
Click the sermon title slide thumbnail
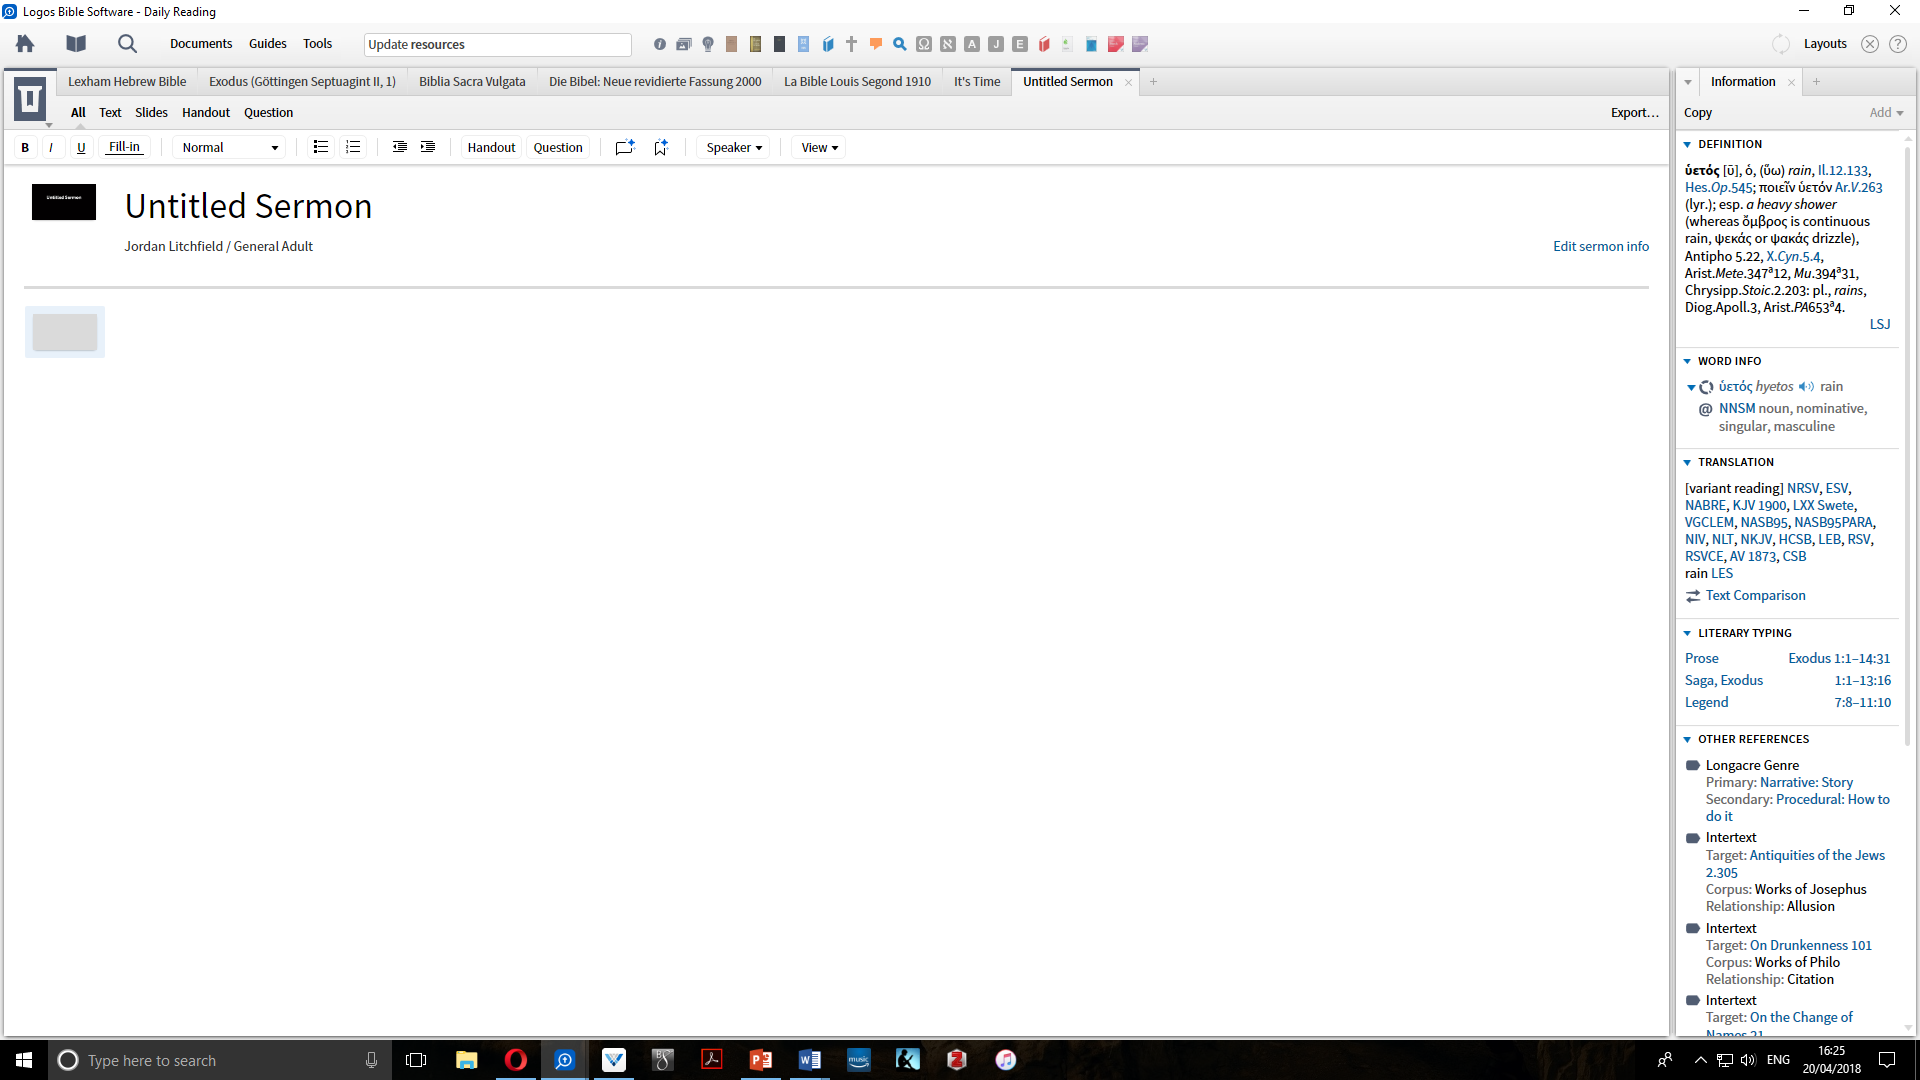pyautogui.click(x=64, y=202)
